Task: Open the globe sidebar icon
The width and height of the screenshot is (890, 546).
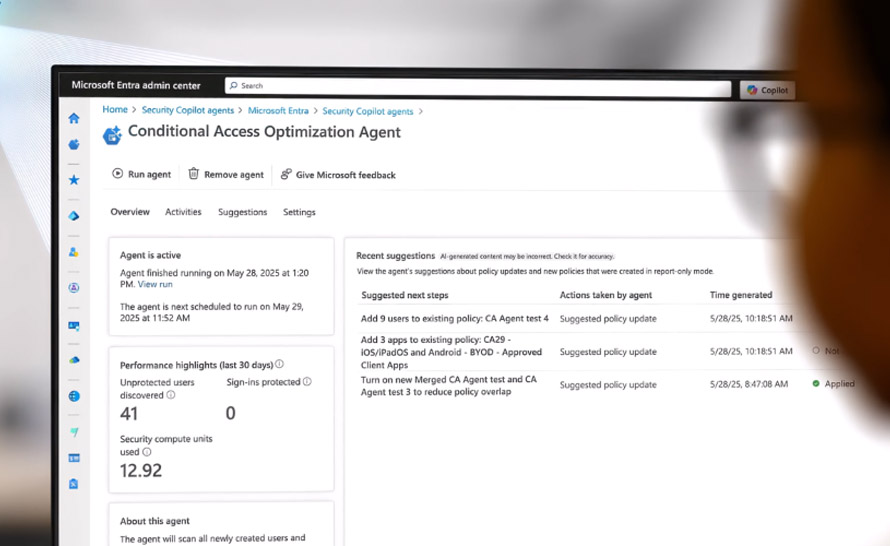Action: click(x=74, y=396)
